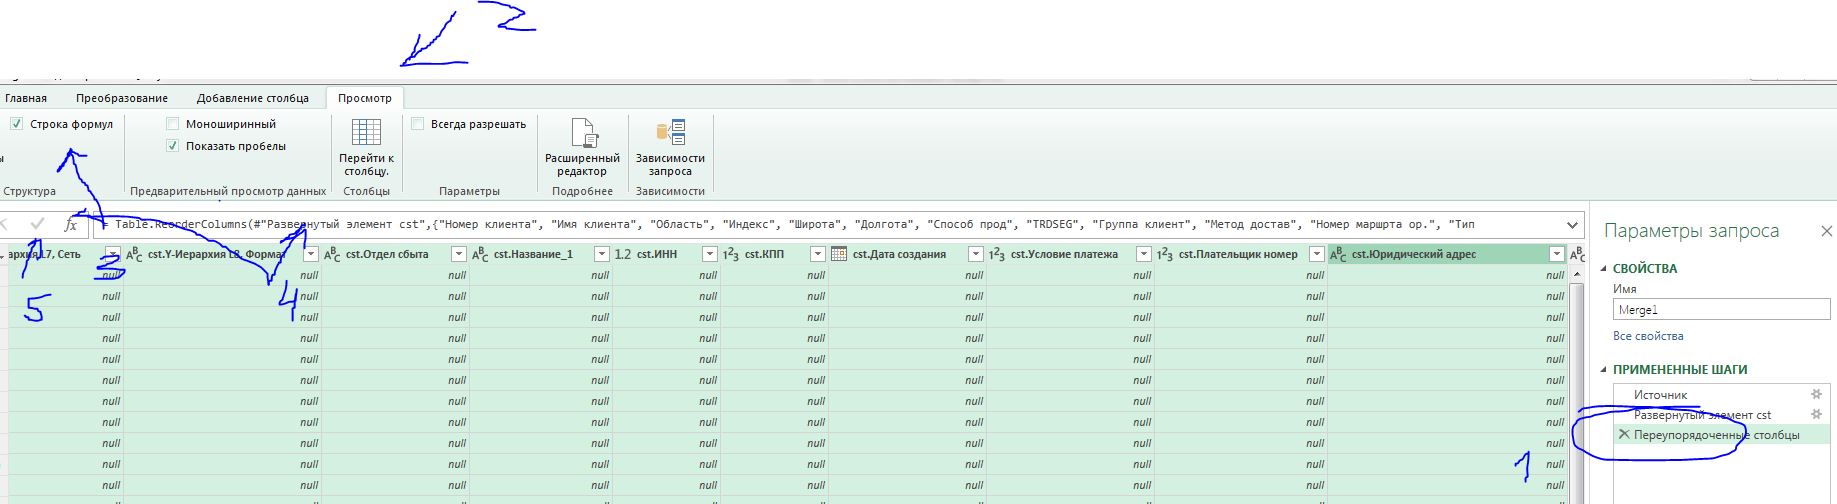
Task: Expand the formula bar with chevron
Action: click(1573, 225)
